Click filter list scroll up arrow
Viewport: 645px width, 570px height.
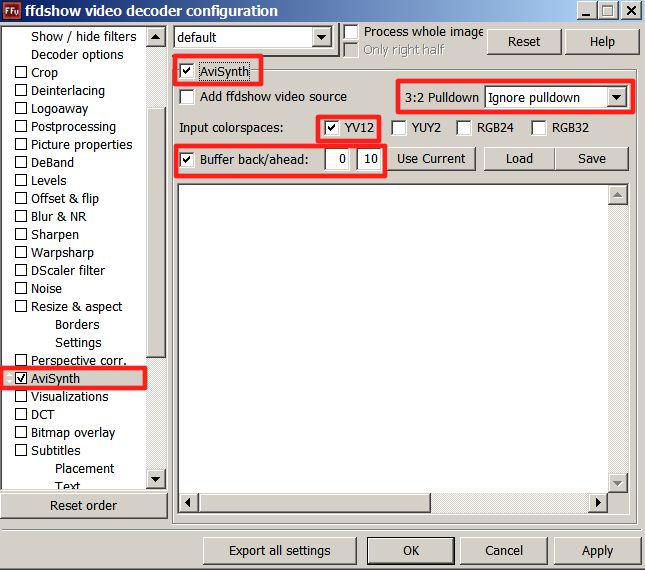click(156, 37)
